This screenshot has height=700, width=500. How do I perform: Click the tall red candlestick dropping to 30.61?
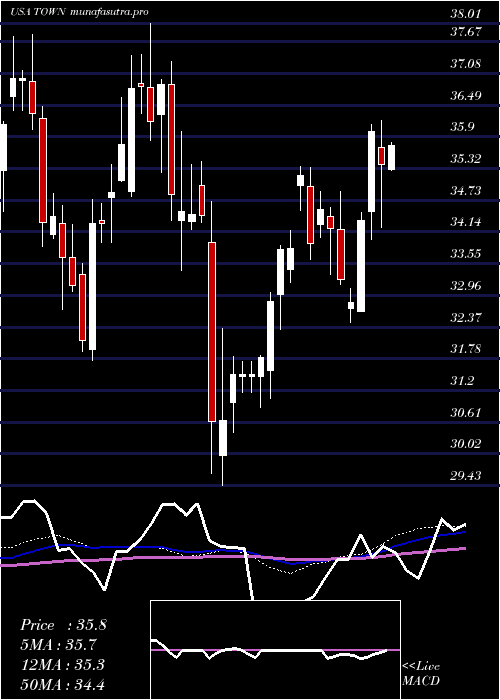coord(212,332)
